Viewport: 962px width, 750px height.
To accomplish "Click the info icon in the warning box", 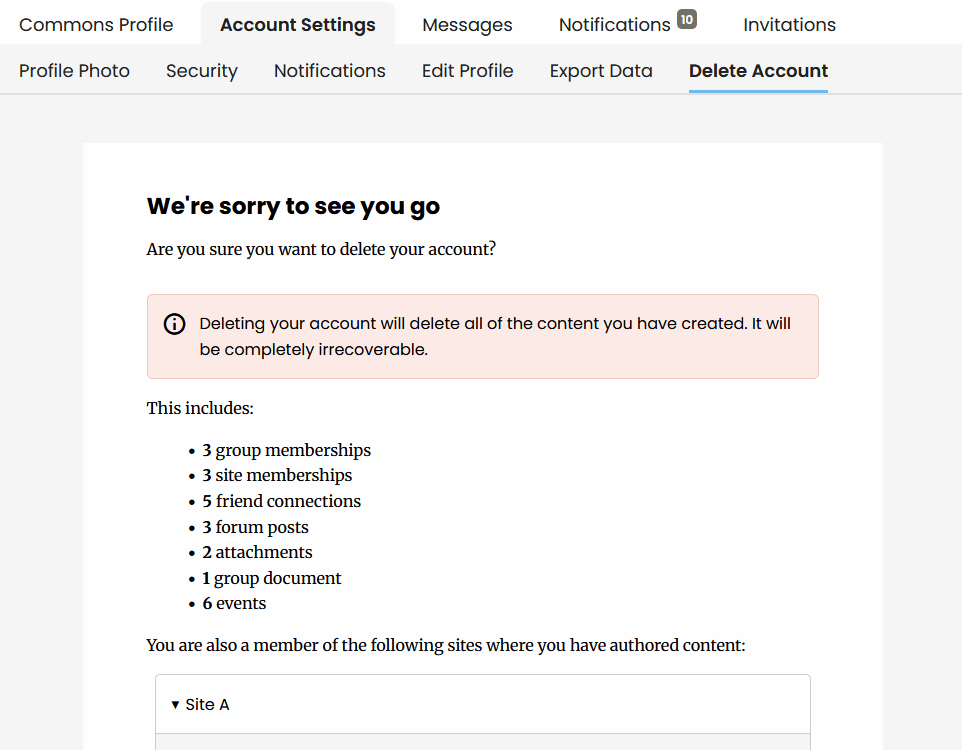I will click(x=175, y=324).
